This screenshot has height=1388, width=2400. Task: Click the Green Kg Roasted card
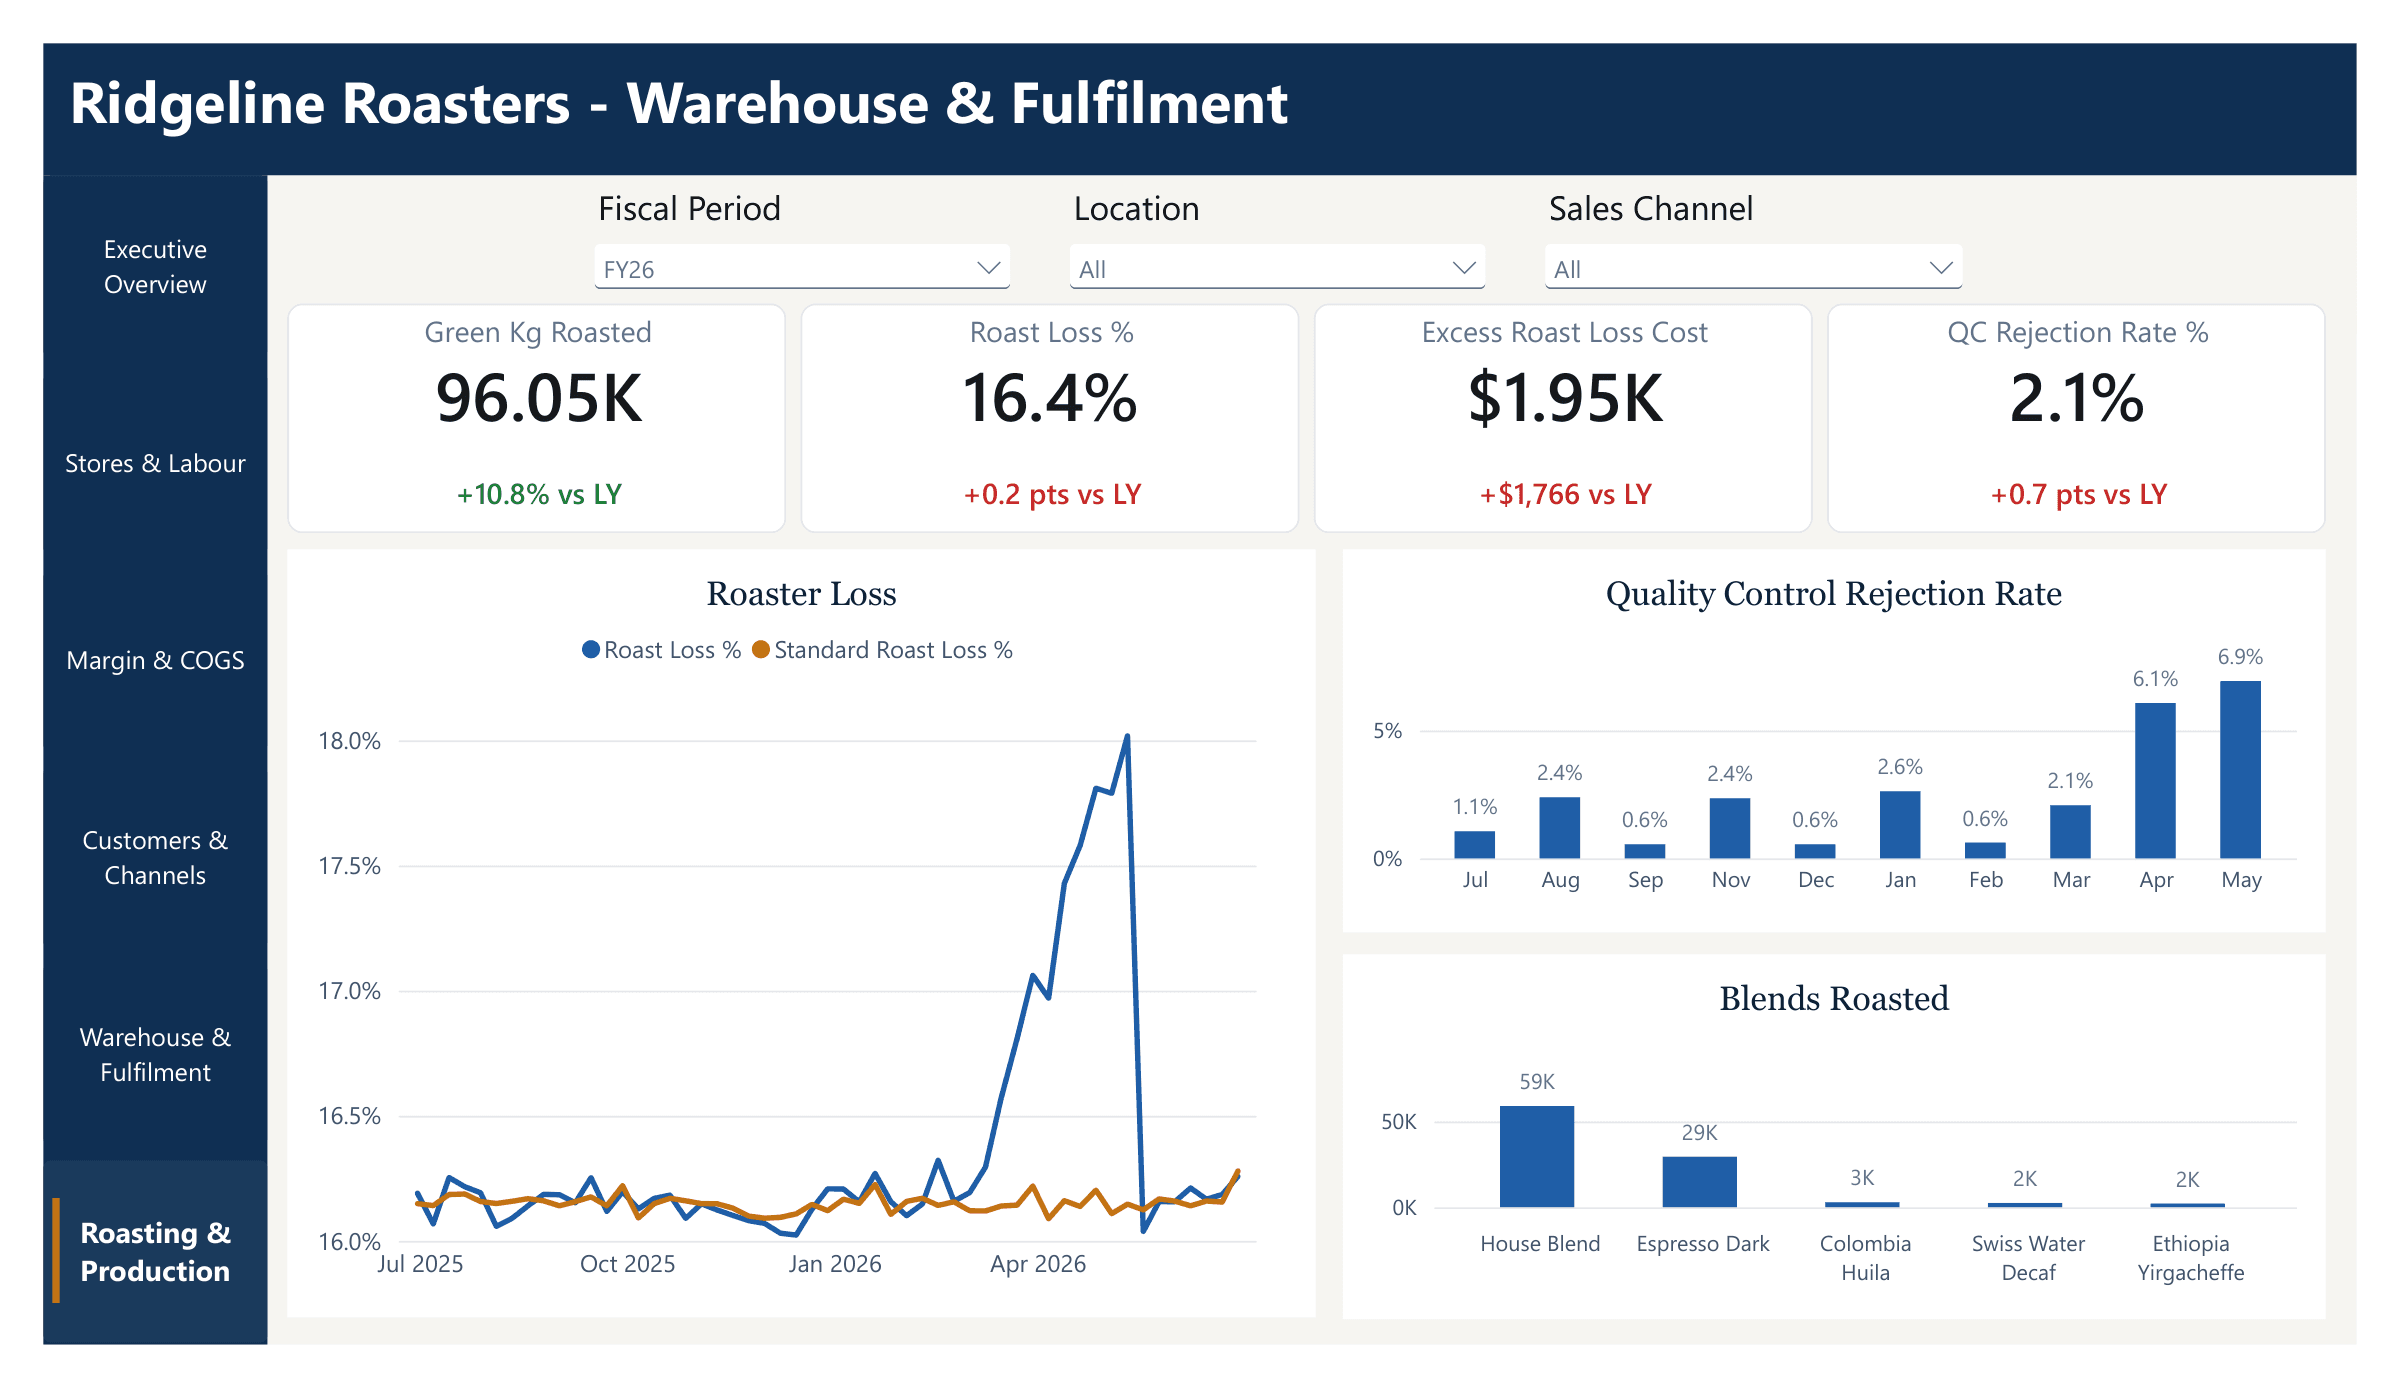pos(537,418)
